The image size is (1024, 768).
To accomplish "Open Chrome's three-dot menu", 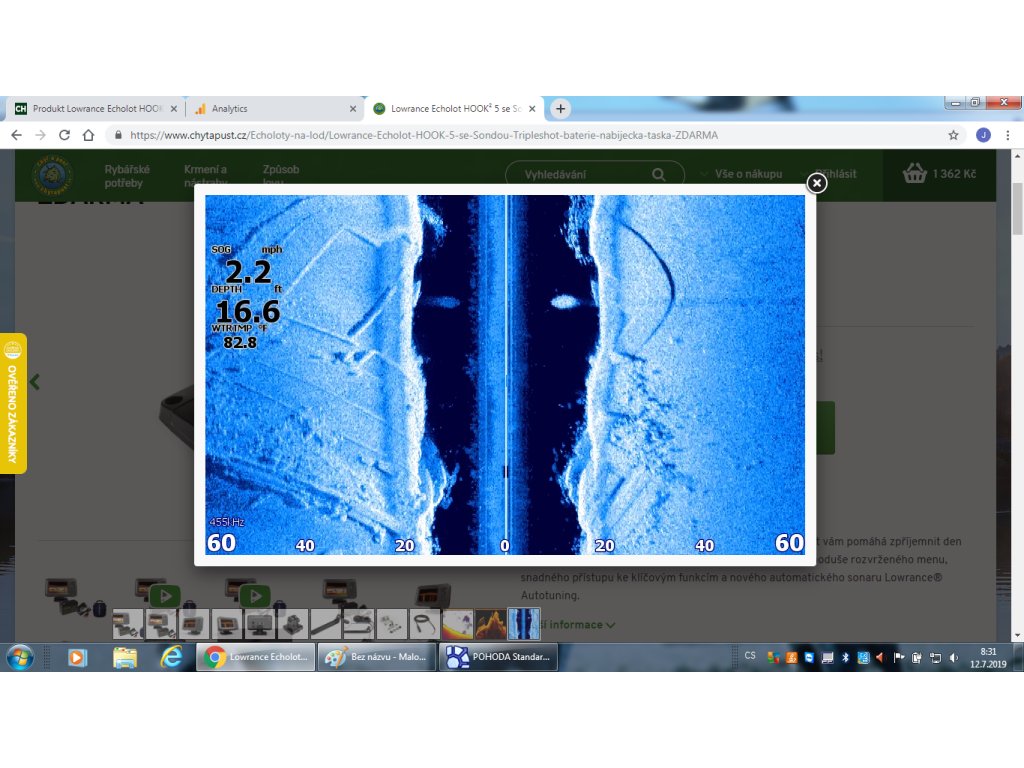I will click(x=1008, y=135).
